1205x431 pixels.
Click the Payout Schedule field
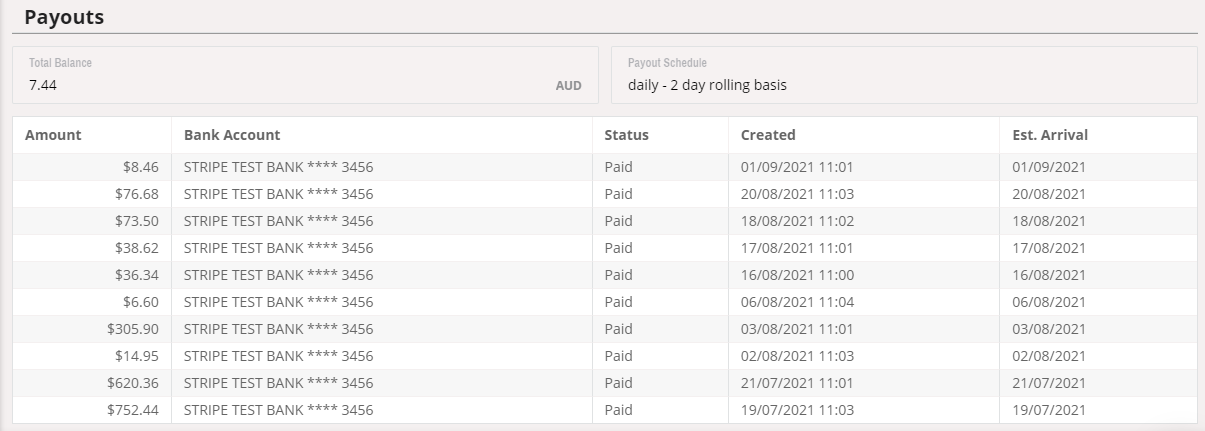[x=904, y=75]
